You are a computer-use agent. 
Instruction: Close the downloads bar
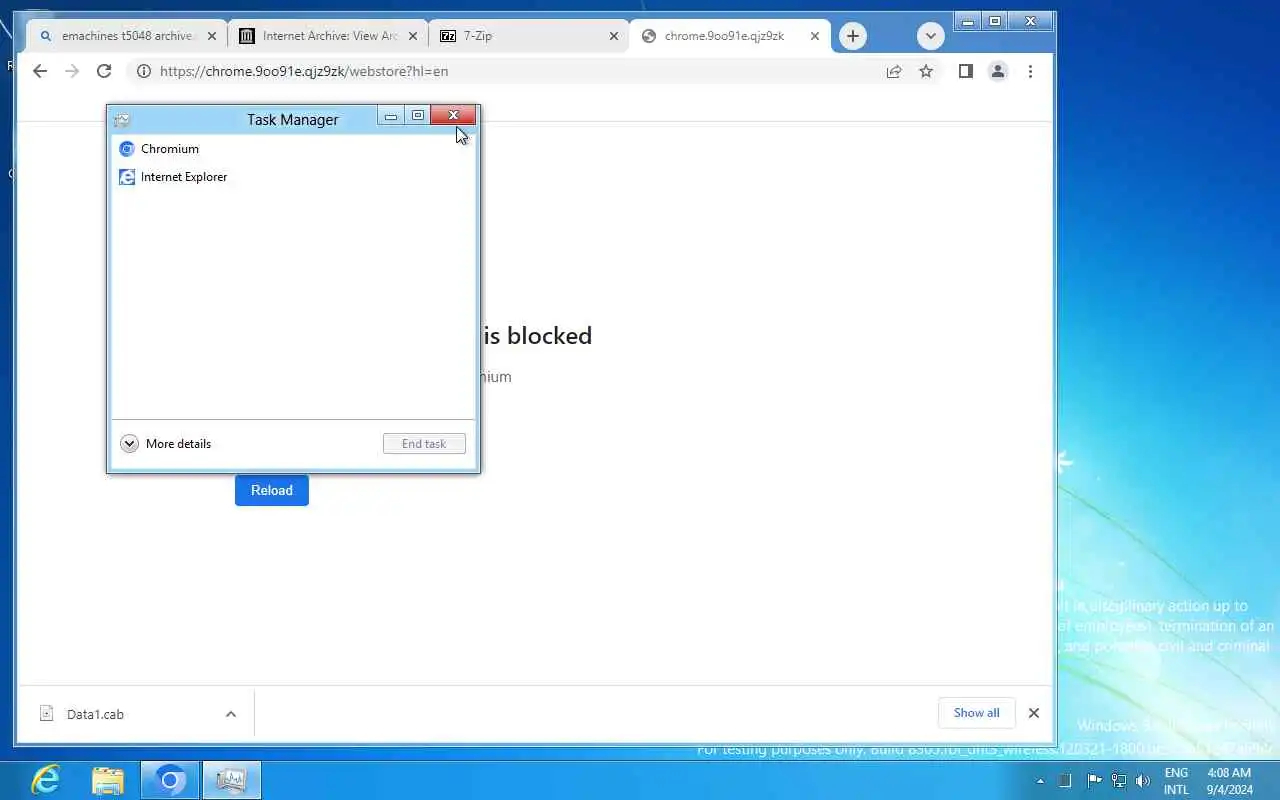click(x=1034, y=713)
